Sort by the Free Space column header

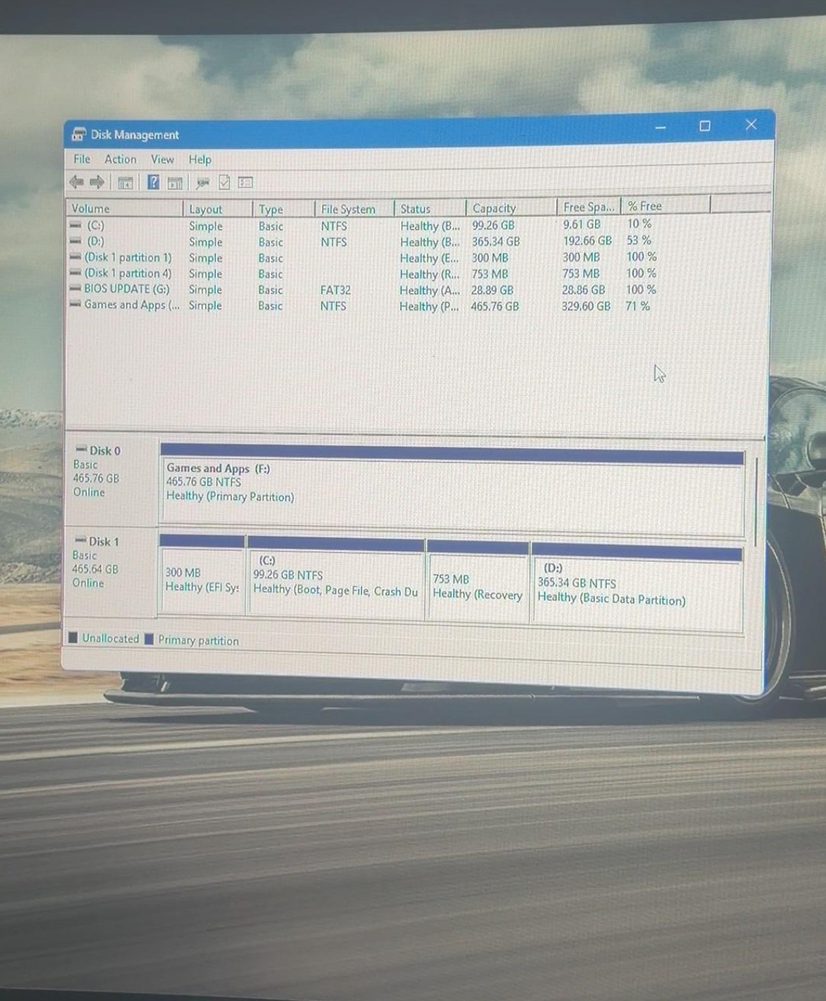click(x=589, y=207)
